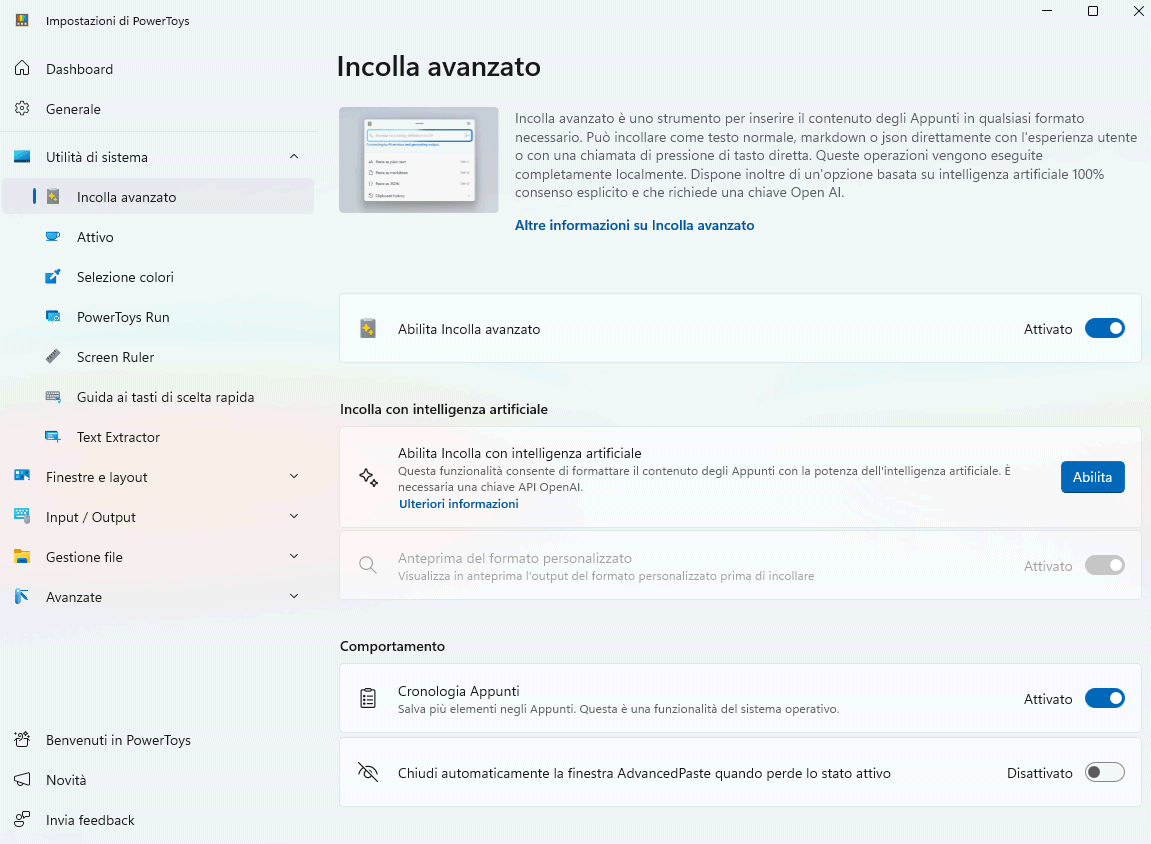Click the Dashboard home icon

point(22,69)
